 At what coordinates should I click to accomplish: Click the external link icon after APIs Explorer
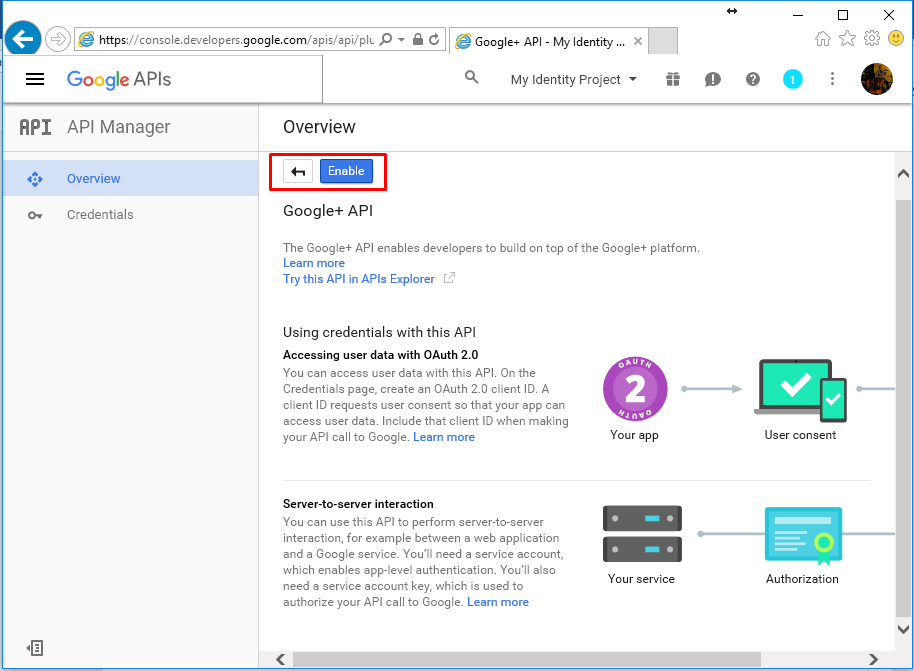coord(449,278)
